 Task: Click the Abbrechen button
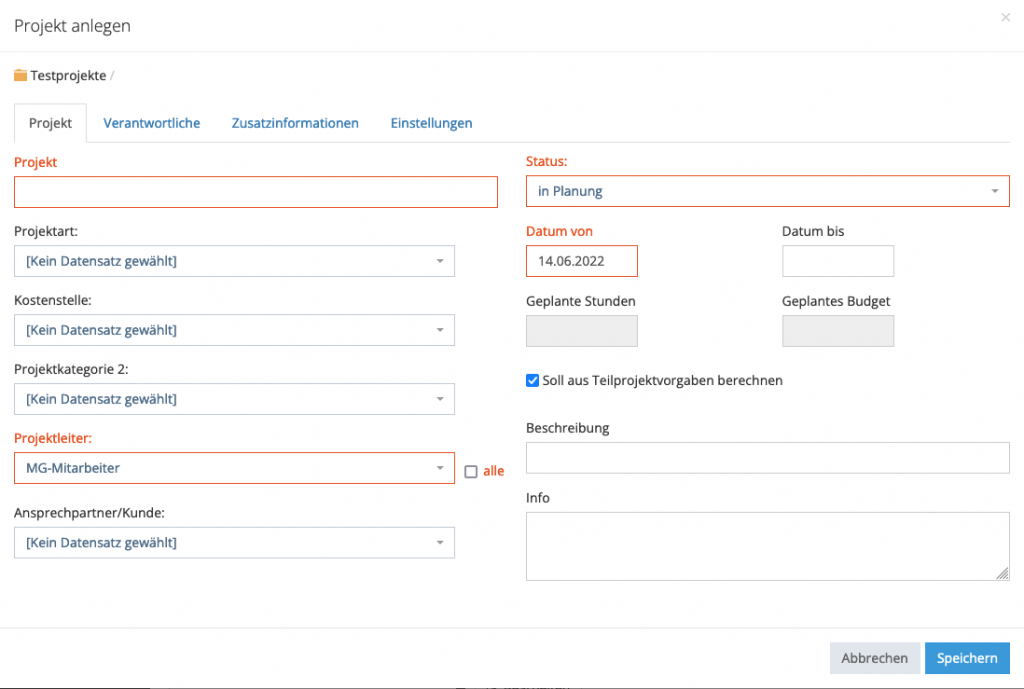pyautogui.click(x=874, y=658)
